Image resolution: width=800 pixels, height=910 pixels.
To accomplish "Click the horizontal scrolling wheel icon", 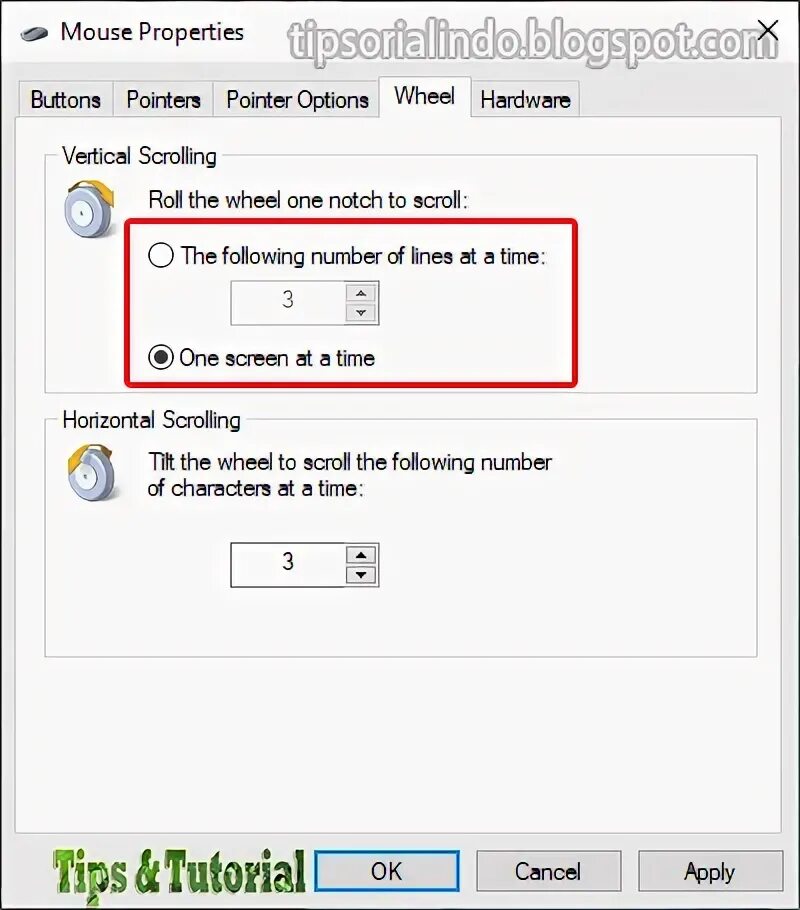I will 91,472.
